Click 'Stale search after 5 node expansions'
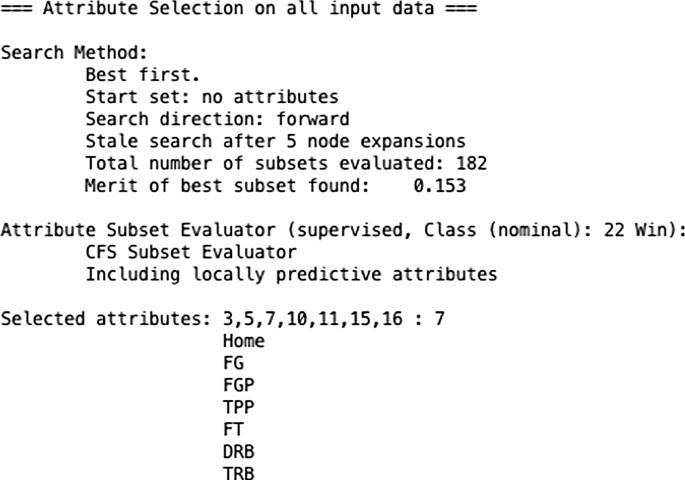Image resolution: width=685 pixels, height=480 pixels. pyautogui.click(x=275, y=142)
